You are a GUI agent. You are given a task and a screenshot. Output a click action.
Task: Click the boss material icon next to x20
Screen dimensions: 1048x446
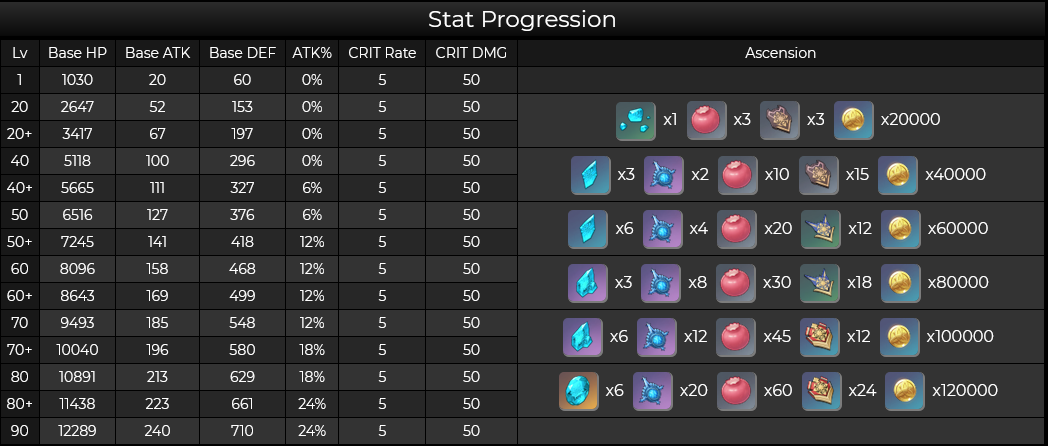[x=653, y=391]
